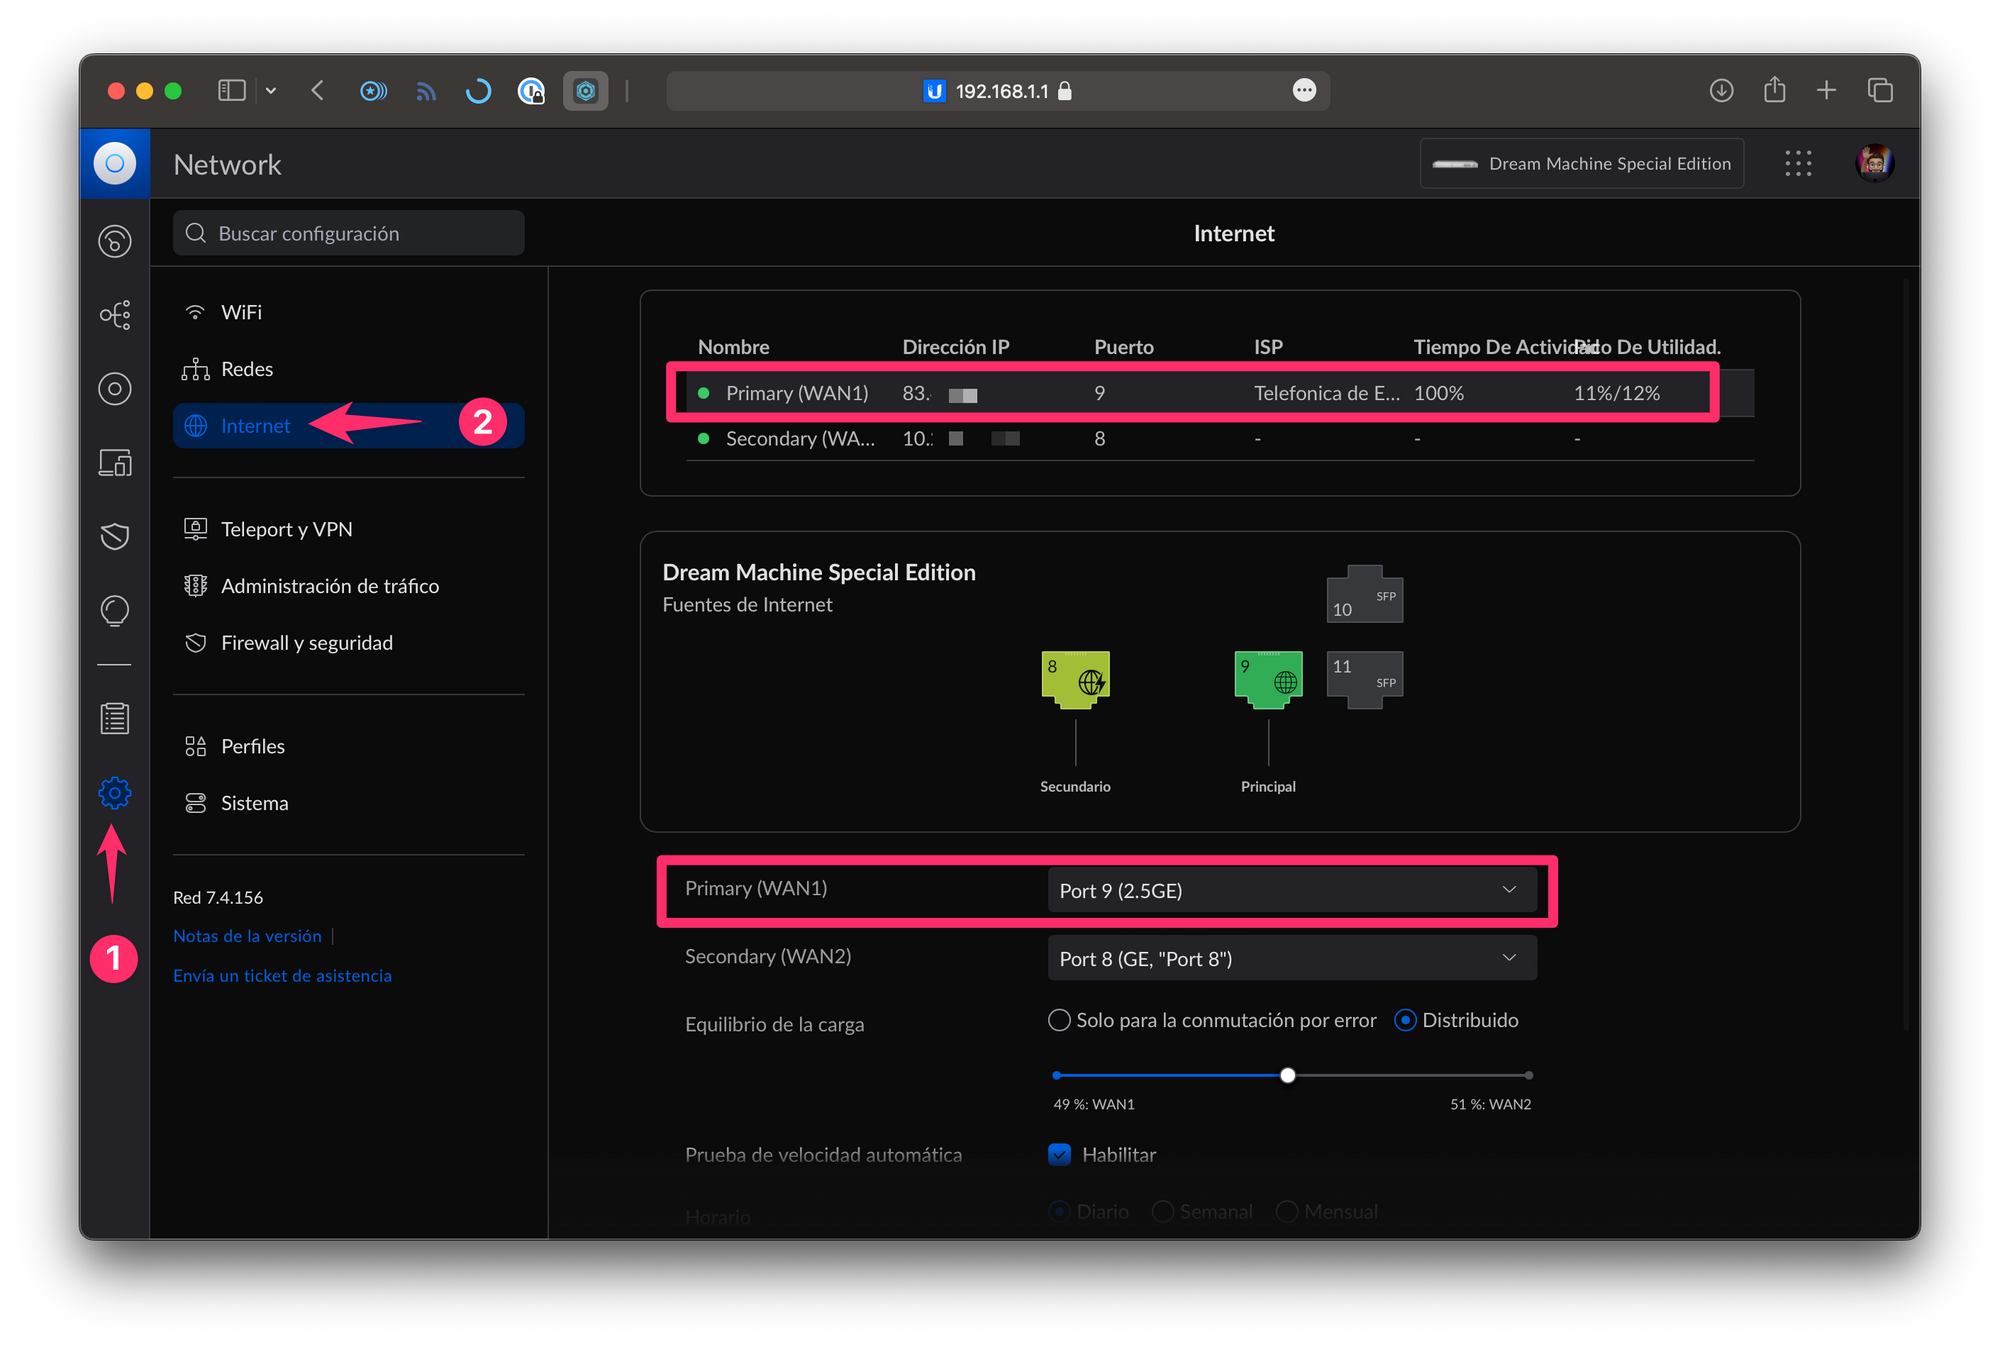Screen dimensions: 2000x1345
Task: Click the port 8 Secundario icon
Action: (x=1075, y=680)
